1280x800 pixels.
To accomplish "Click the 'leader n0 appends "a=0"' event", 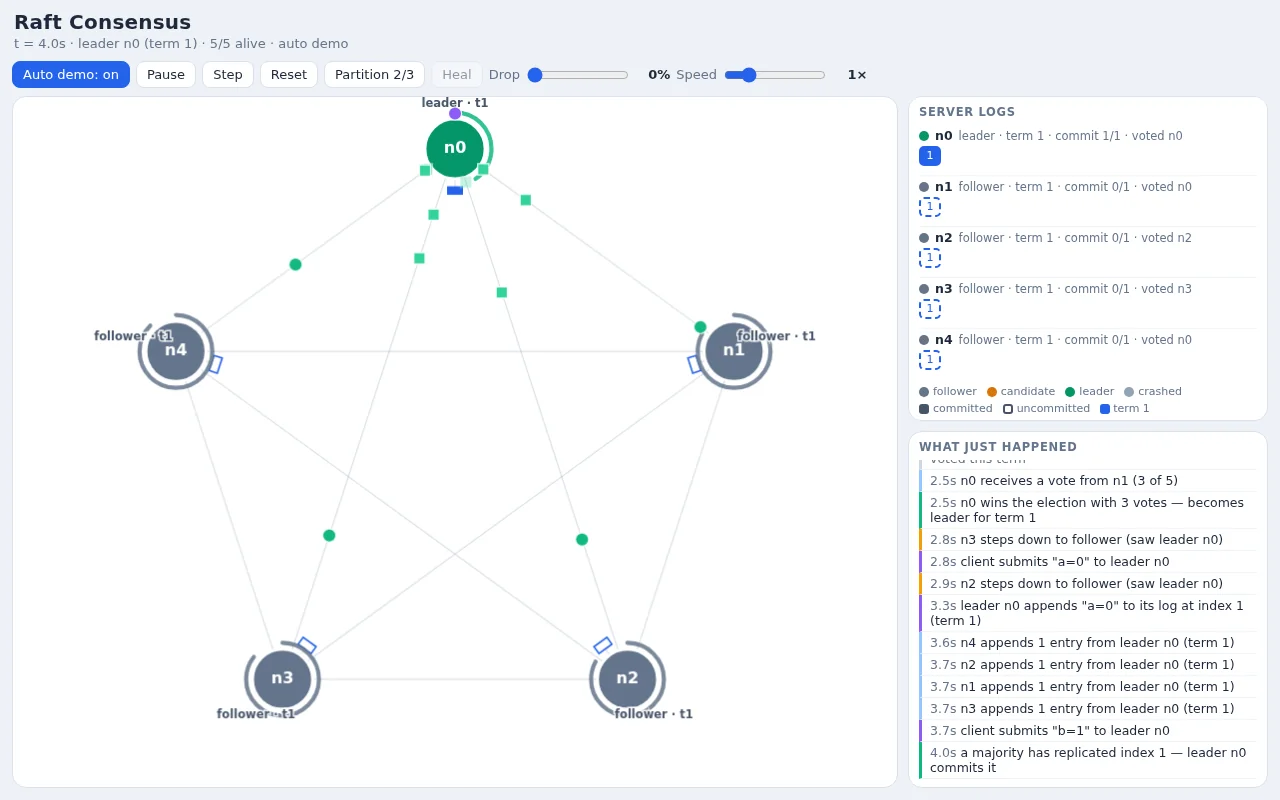I will click(x=1087, y=613).
